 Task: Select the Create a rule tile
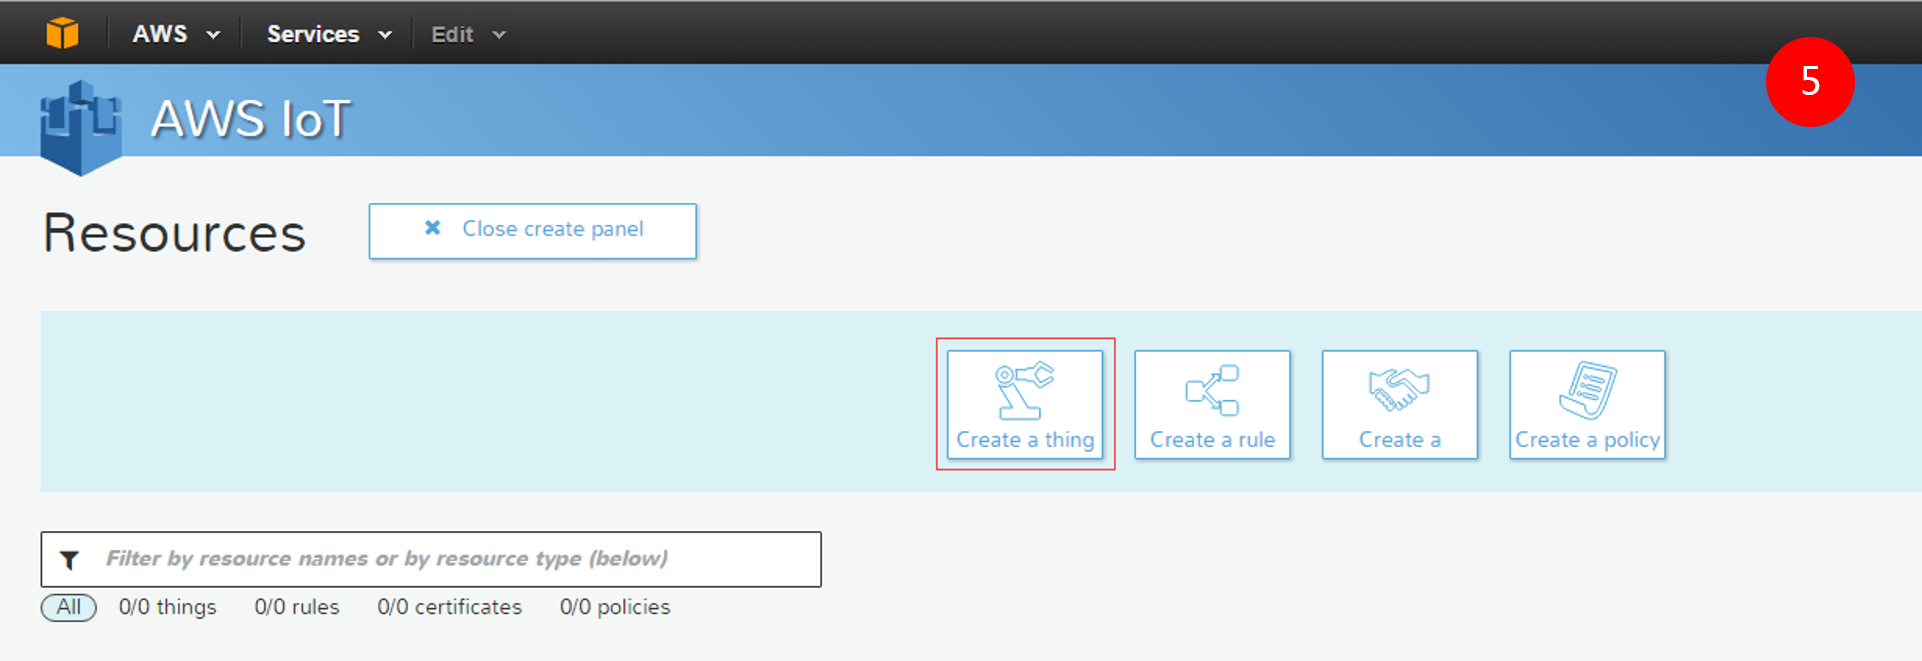1212,404
